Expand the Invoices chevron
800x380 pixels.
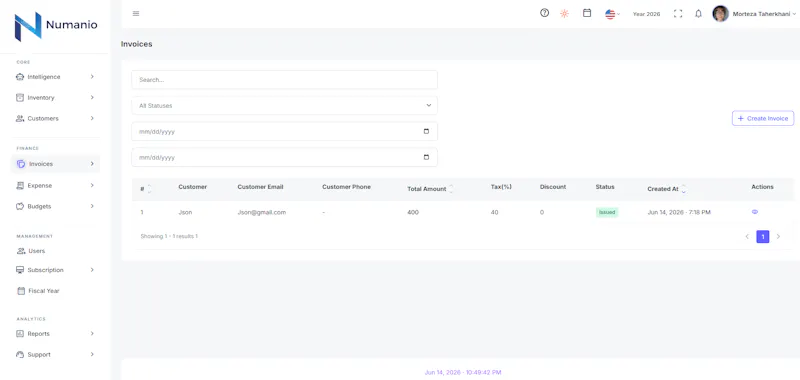tap(92, 164)
